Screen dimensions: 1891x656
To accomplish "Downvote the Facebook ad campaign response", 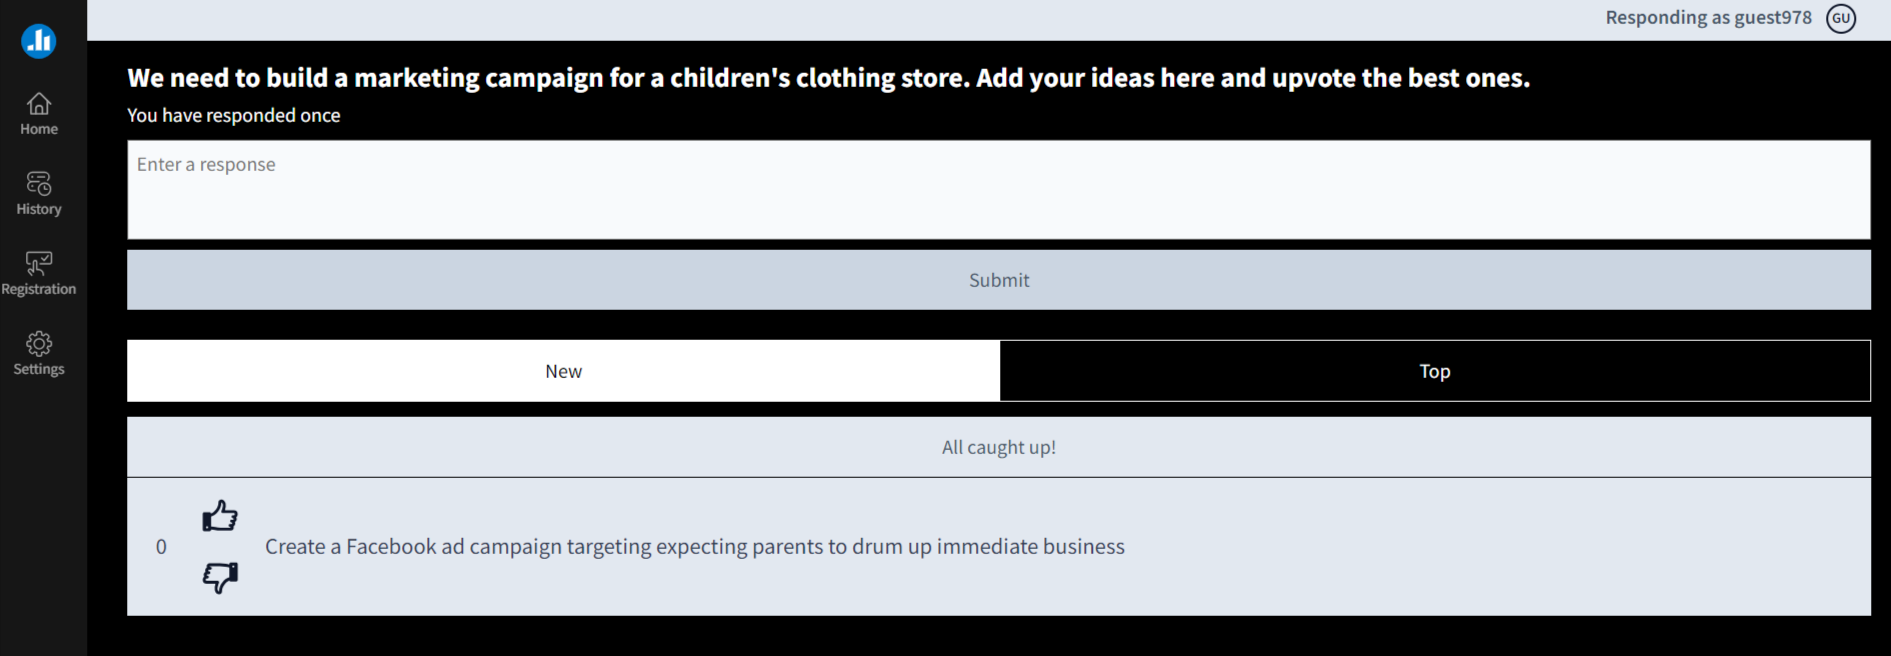I will click(220, 577).
